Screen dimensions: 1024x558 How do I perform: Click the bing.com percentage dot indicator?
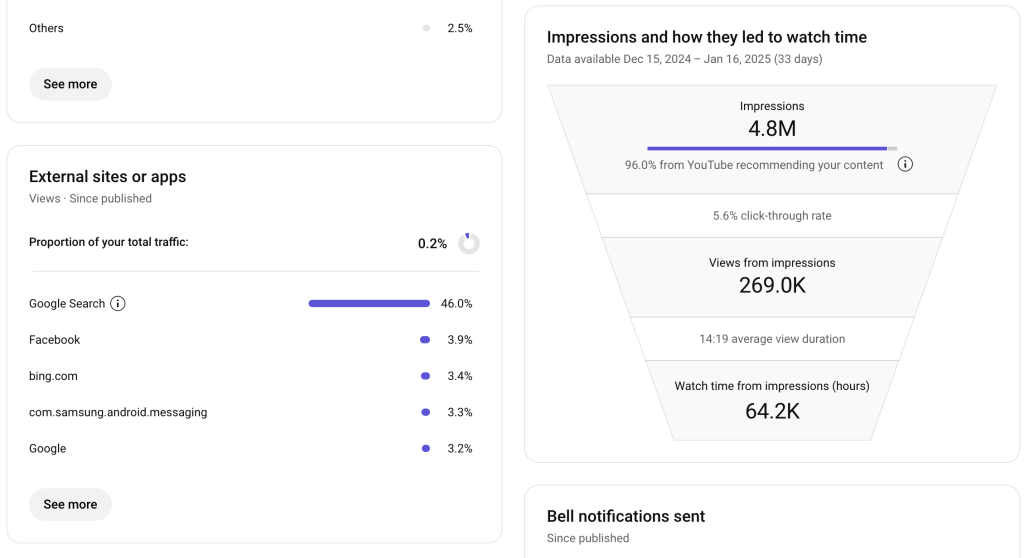coord(425,376)
